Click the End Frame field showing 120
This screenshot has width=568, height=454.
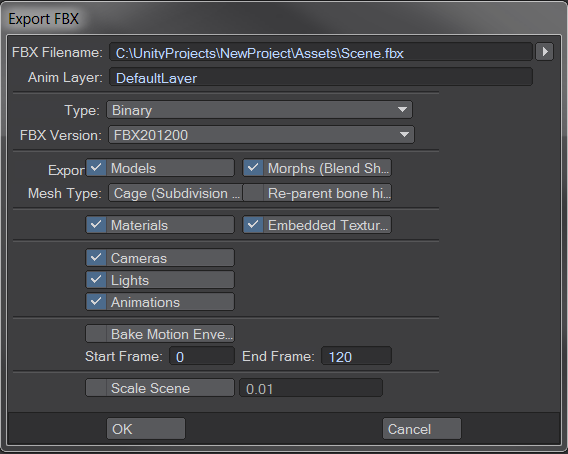coord(356,356)
